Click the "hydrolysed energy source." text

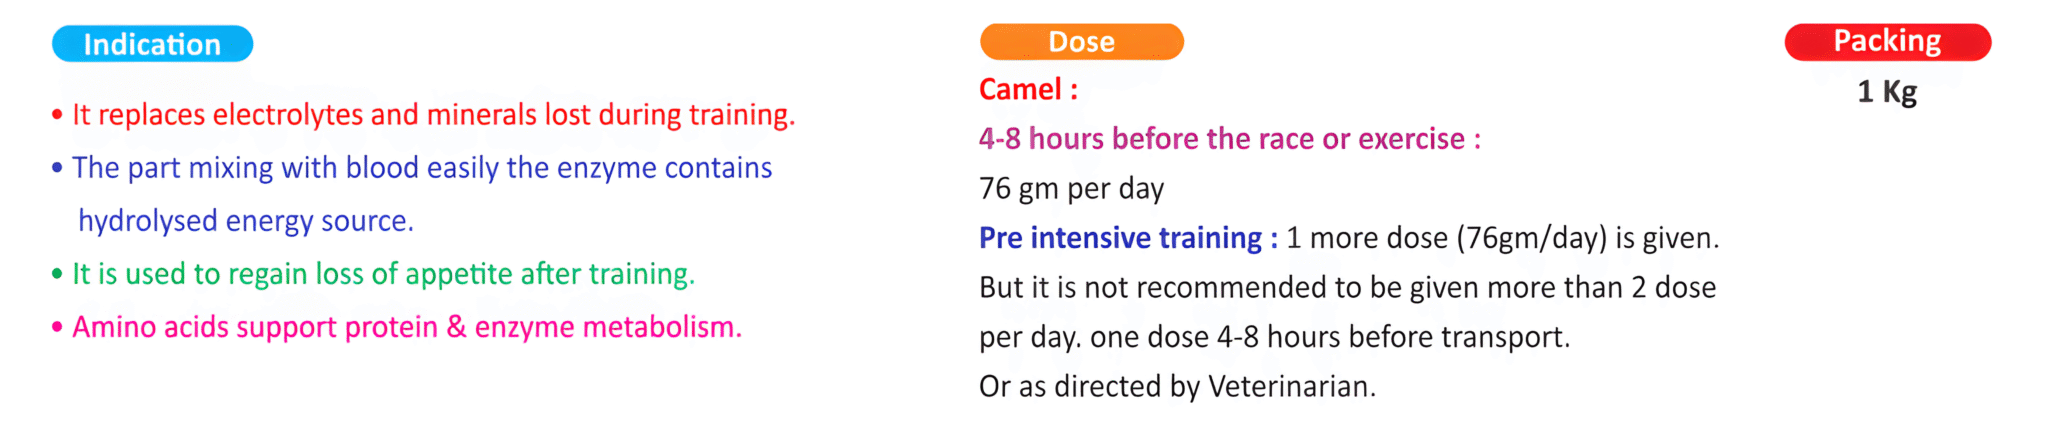246,221
